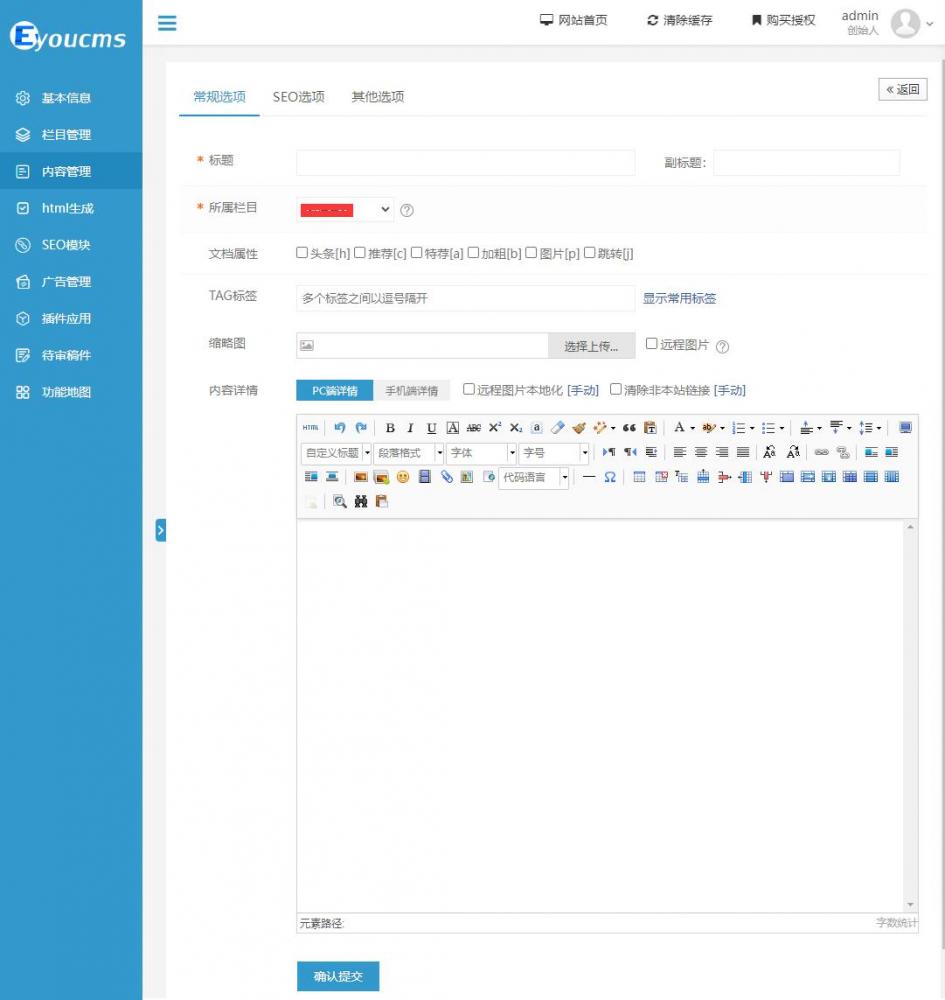This screenshot has width=945, height=1000.
Task: Remove hyperlink with unlink icon
Action: click(x=843, y=452)
